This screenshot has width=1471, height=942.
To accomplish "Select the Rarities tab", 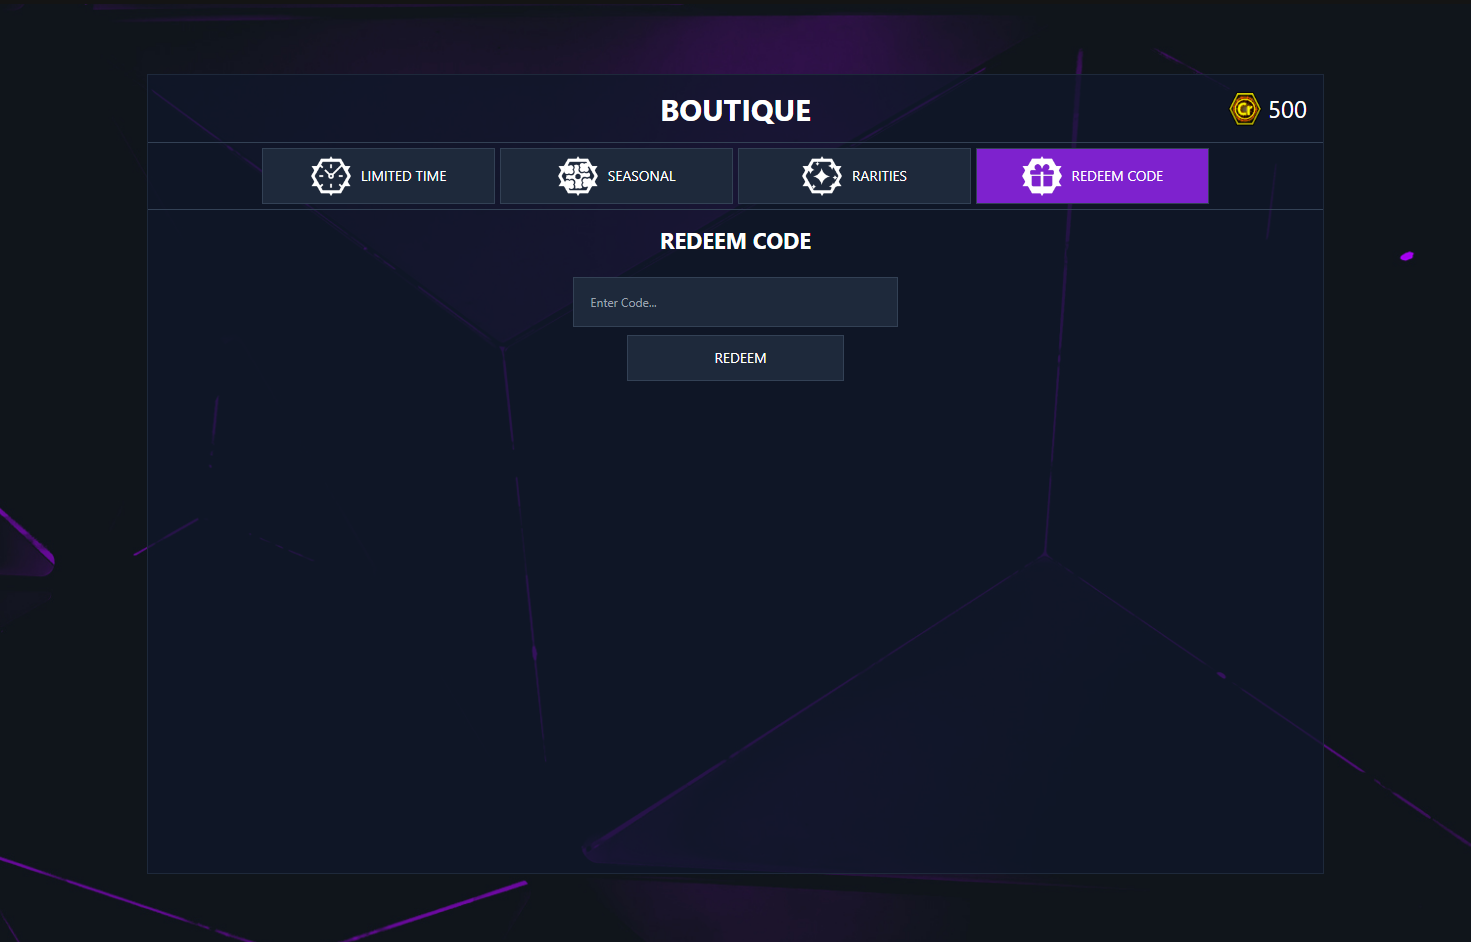I will (x=879, y=176).
